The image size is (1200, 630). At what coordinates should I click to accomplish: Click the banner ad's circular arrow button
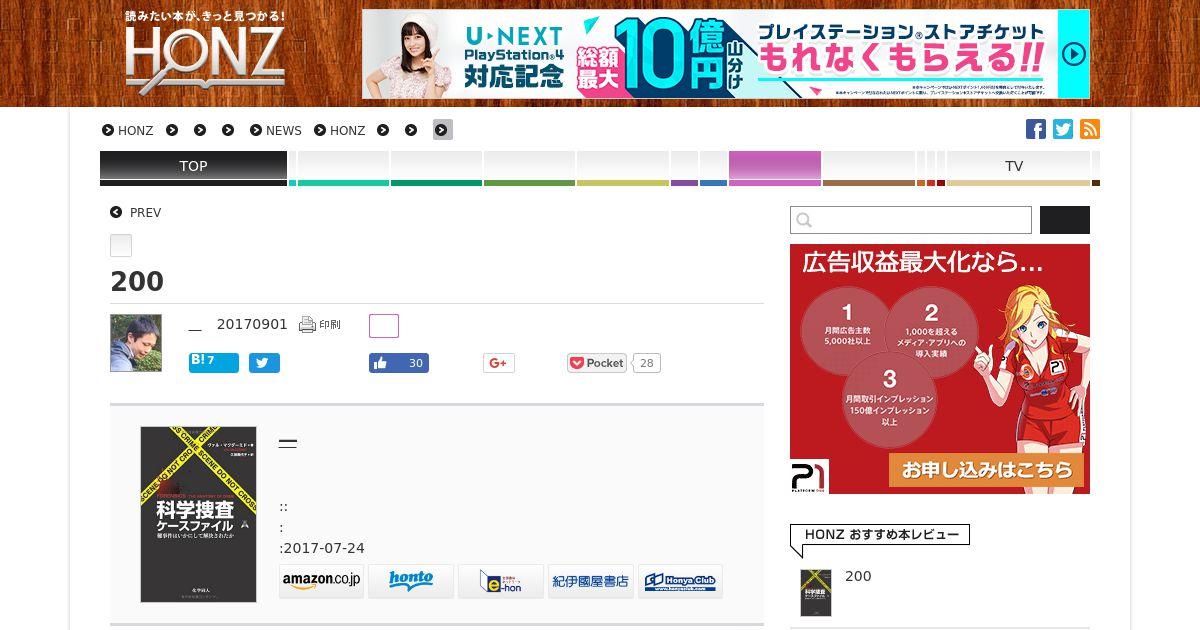click(1073, 54)
